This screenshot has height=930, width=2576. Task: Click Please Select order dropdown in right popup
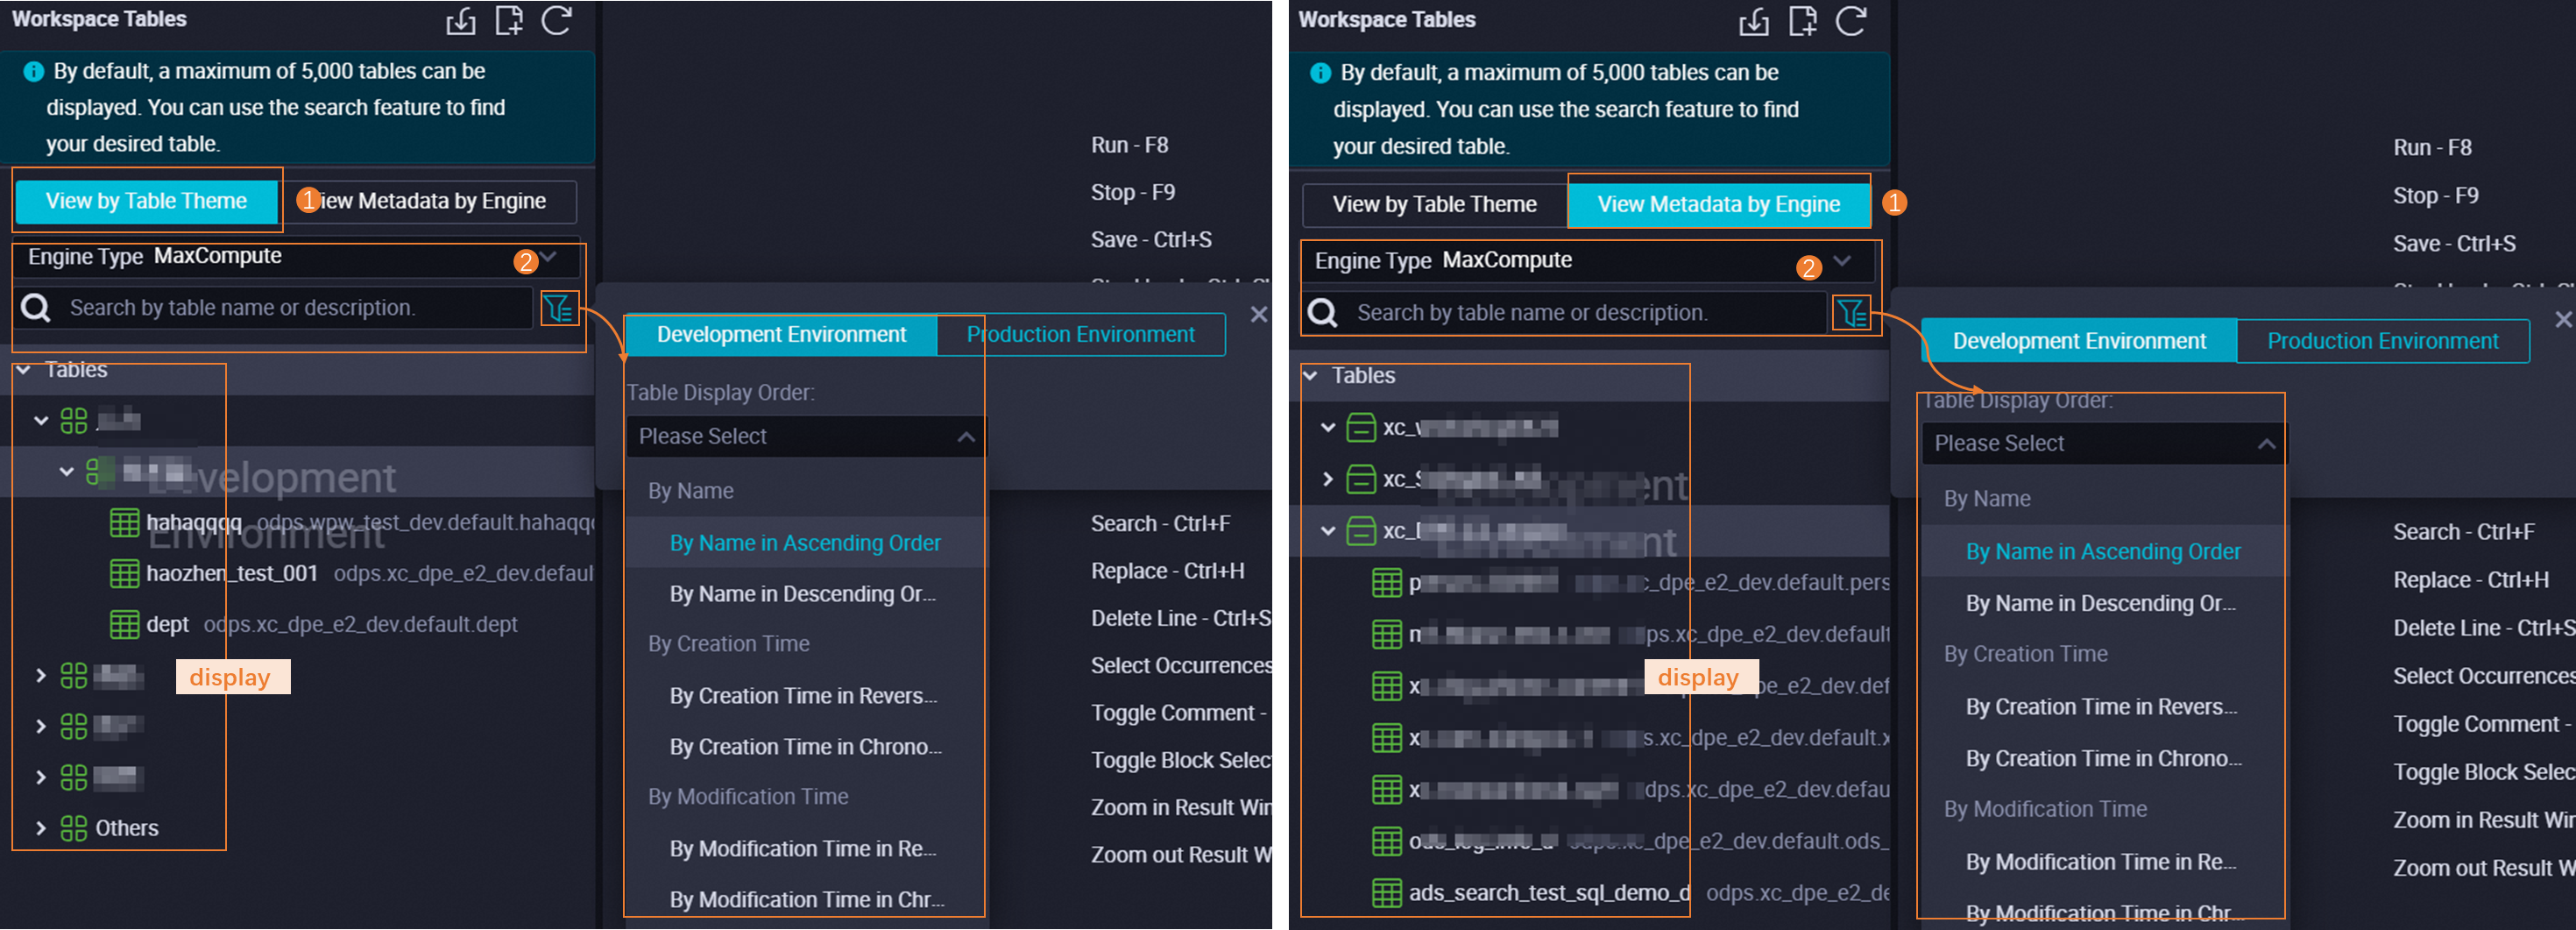[x=2102, y=443]
